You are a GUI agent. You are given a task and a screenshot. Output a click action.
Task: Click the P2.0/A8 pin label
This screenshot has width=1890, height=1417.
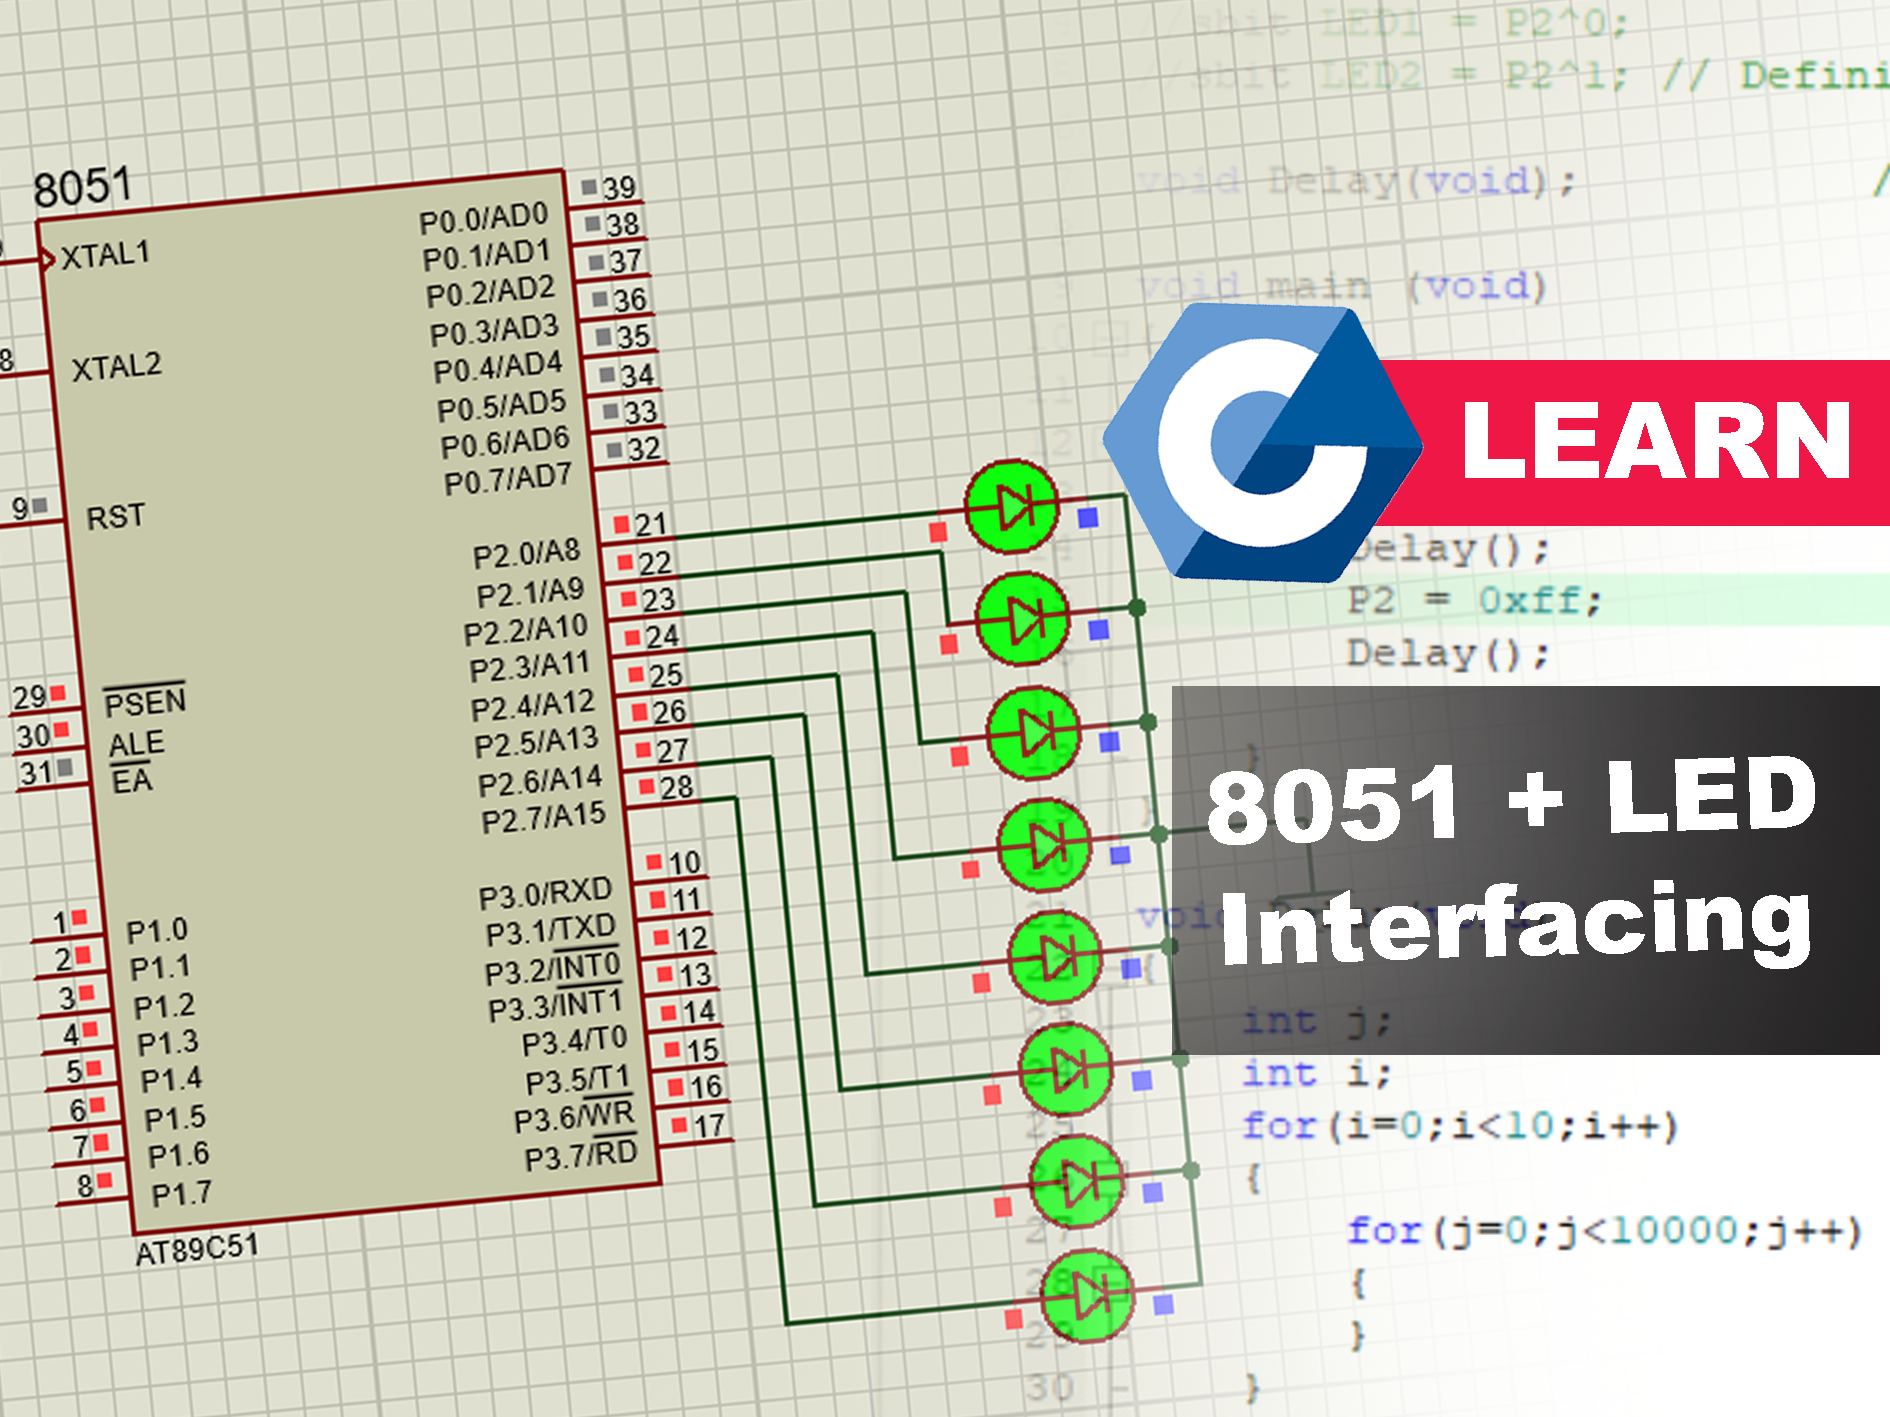tap(526, 554)
